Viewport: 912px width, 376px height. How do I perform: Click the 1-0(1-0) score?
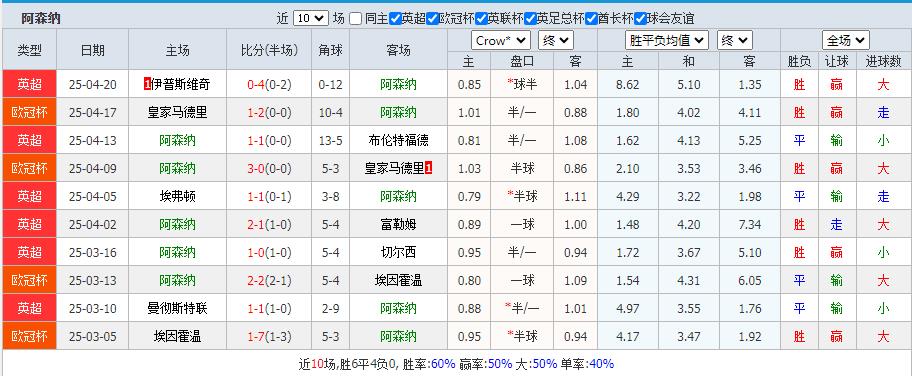coord(269,252)
